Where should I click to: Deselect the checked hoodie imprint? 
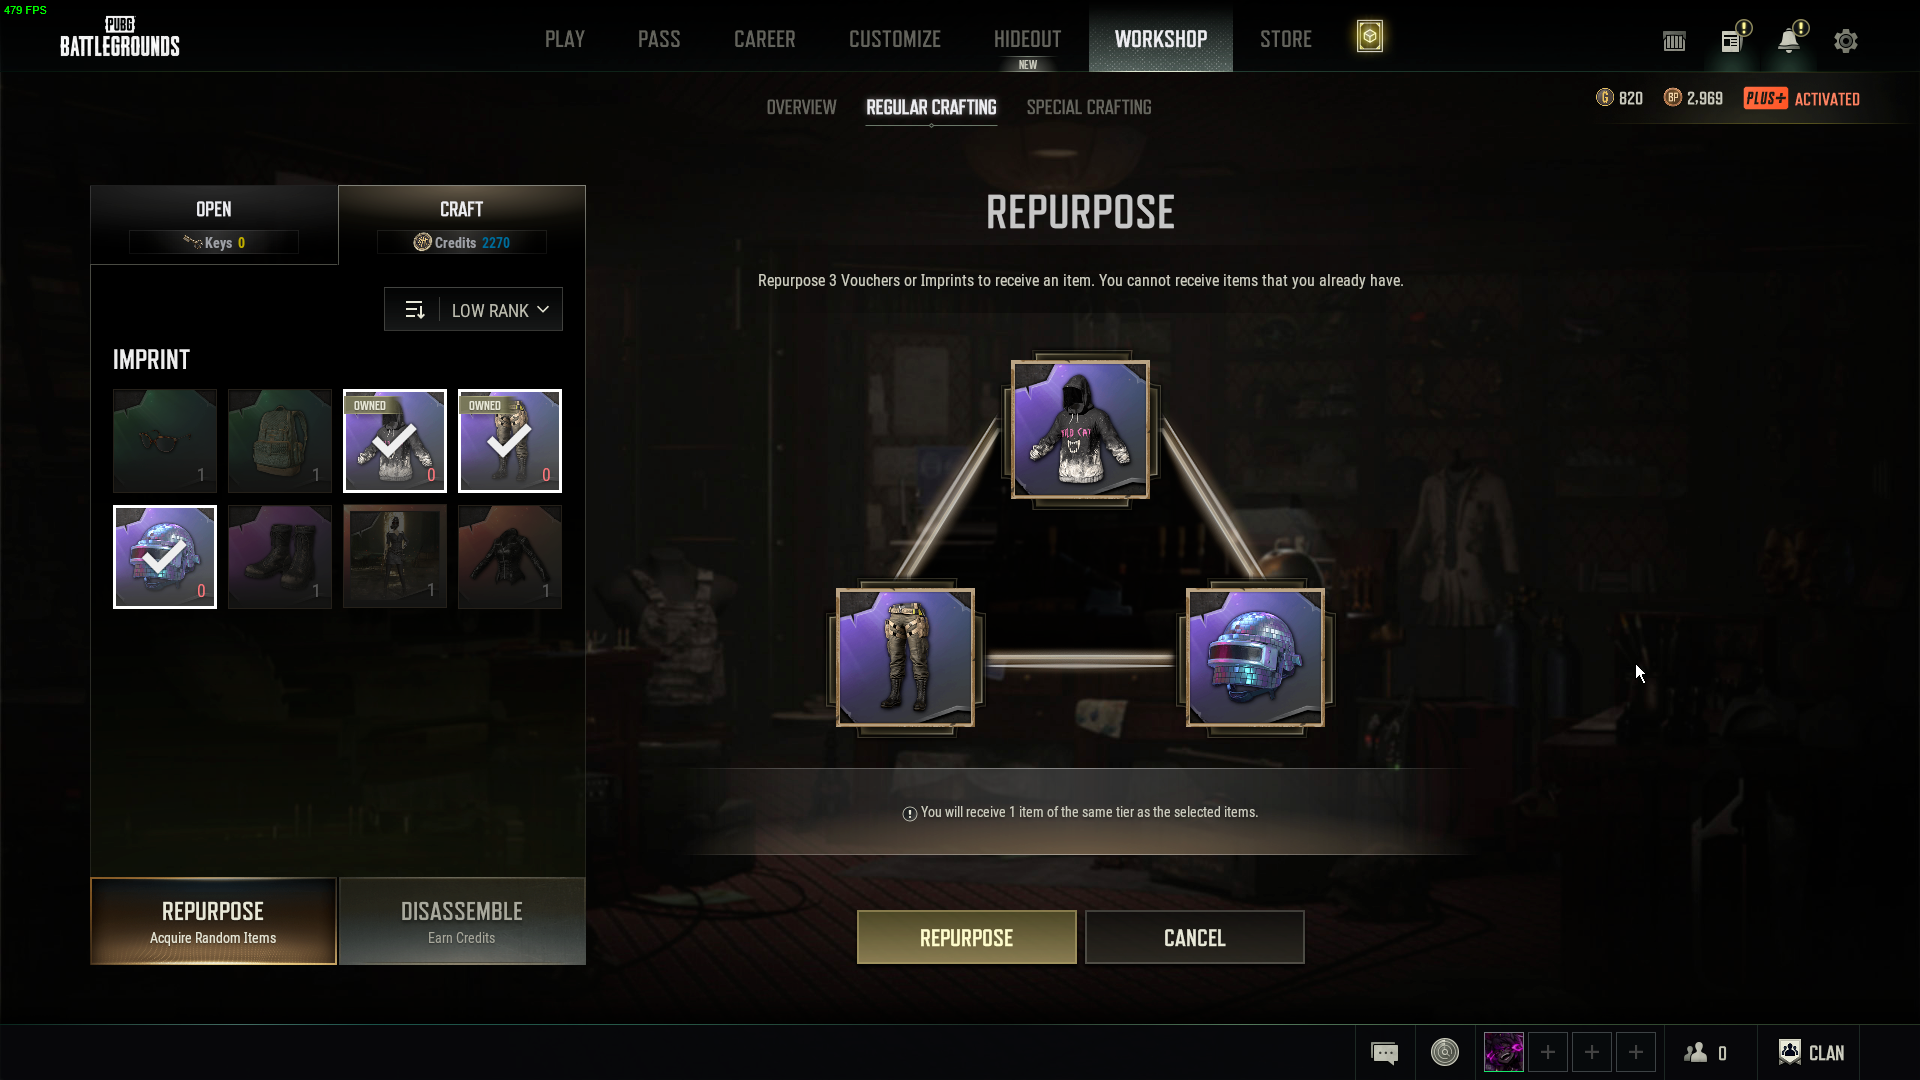395,441
